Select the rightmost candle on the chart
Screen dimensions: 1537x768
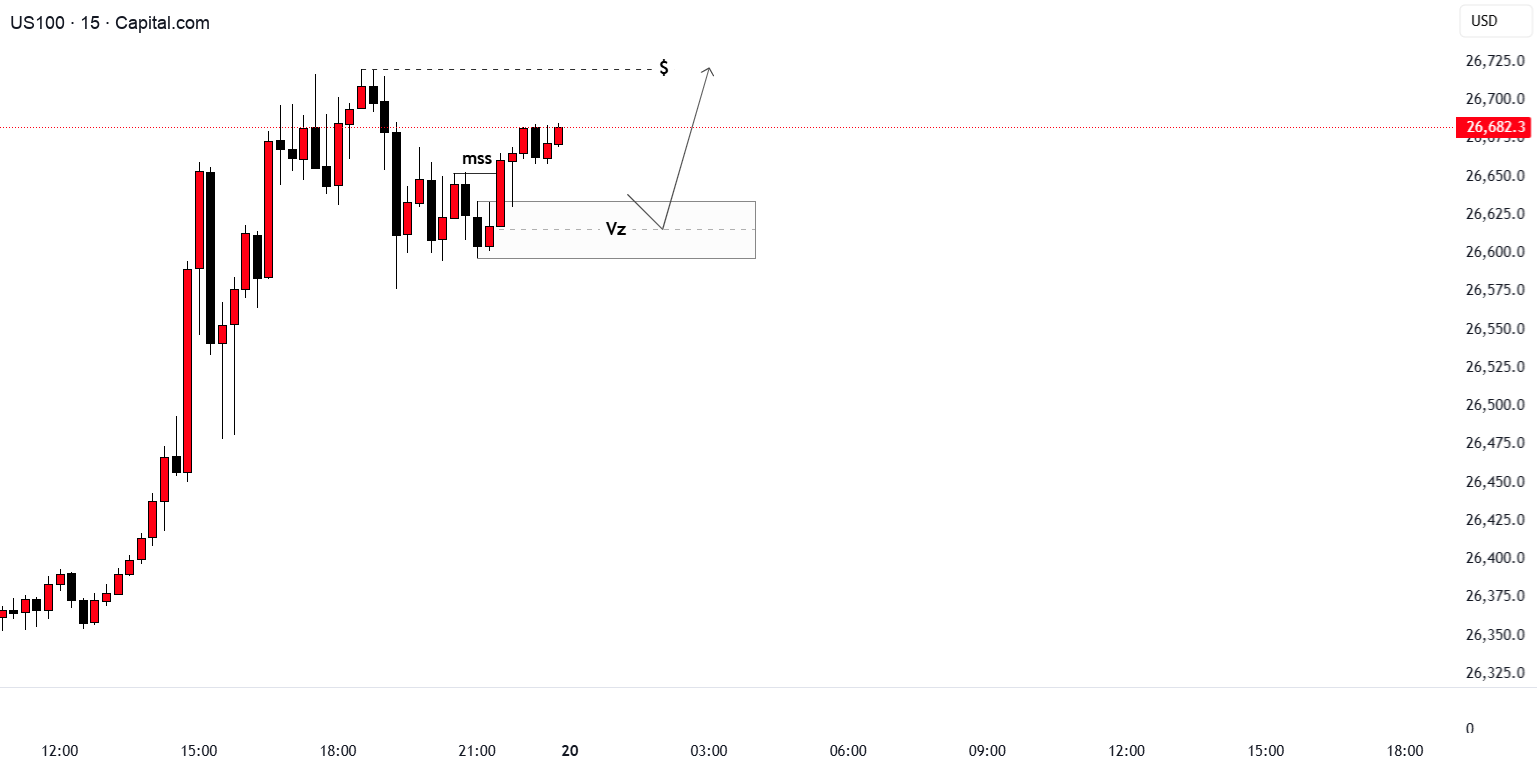tap(559, 135)
